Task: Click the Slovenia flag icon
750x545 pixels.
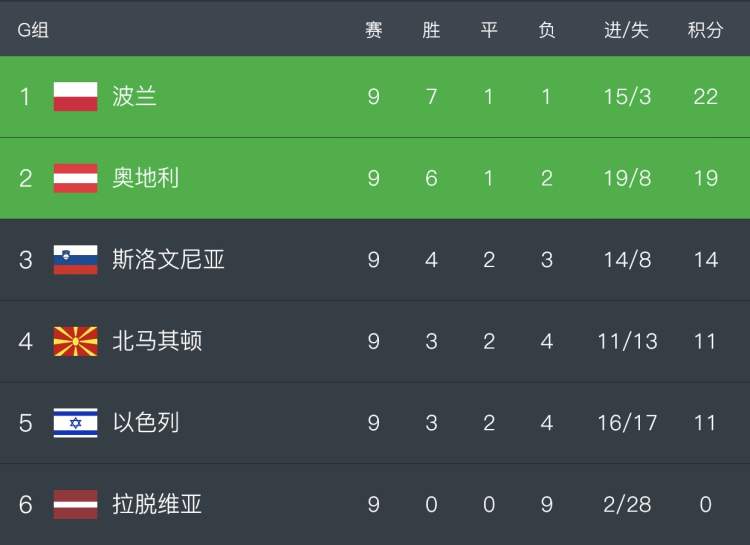Action: [x=76, y=260]
